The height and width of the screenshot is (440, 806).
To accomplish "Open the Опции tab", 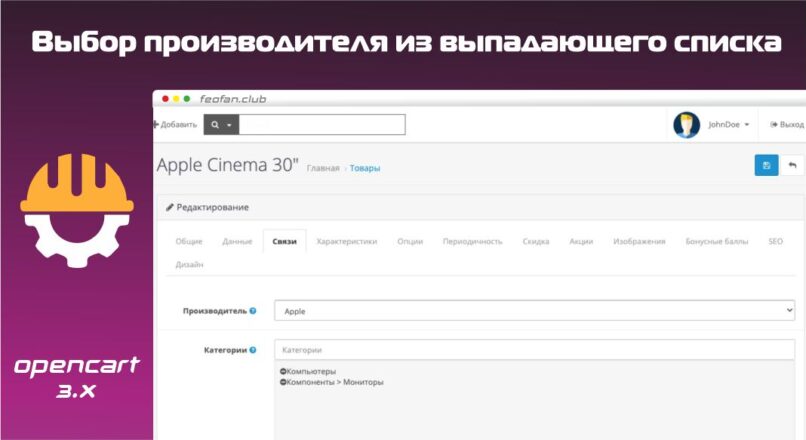I will [x=410, y=241].
